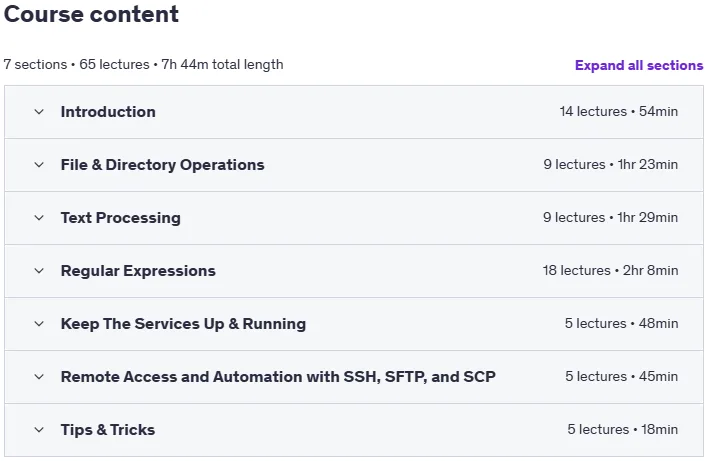709x461 pixels.
Task: Click Remote Access and Automation with SSH title
Action: pos(278,376)
